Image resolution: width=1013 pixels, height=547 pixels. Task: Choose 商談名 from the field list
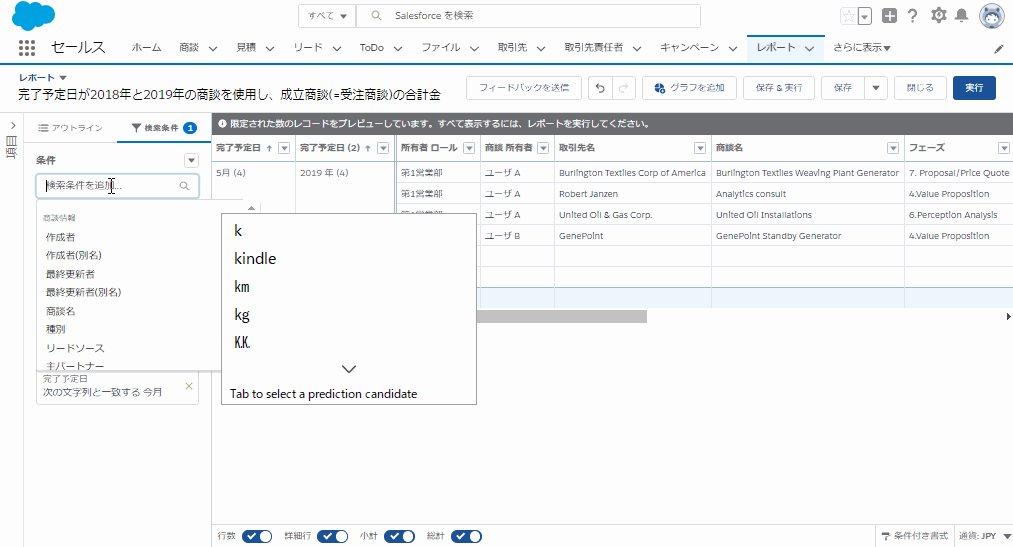(x=60, y=311)
